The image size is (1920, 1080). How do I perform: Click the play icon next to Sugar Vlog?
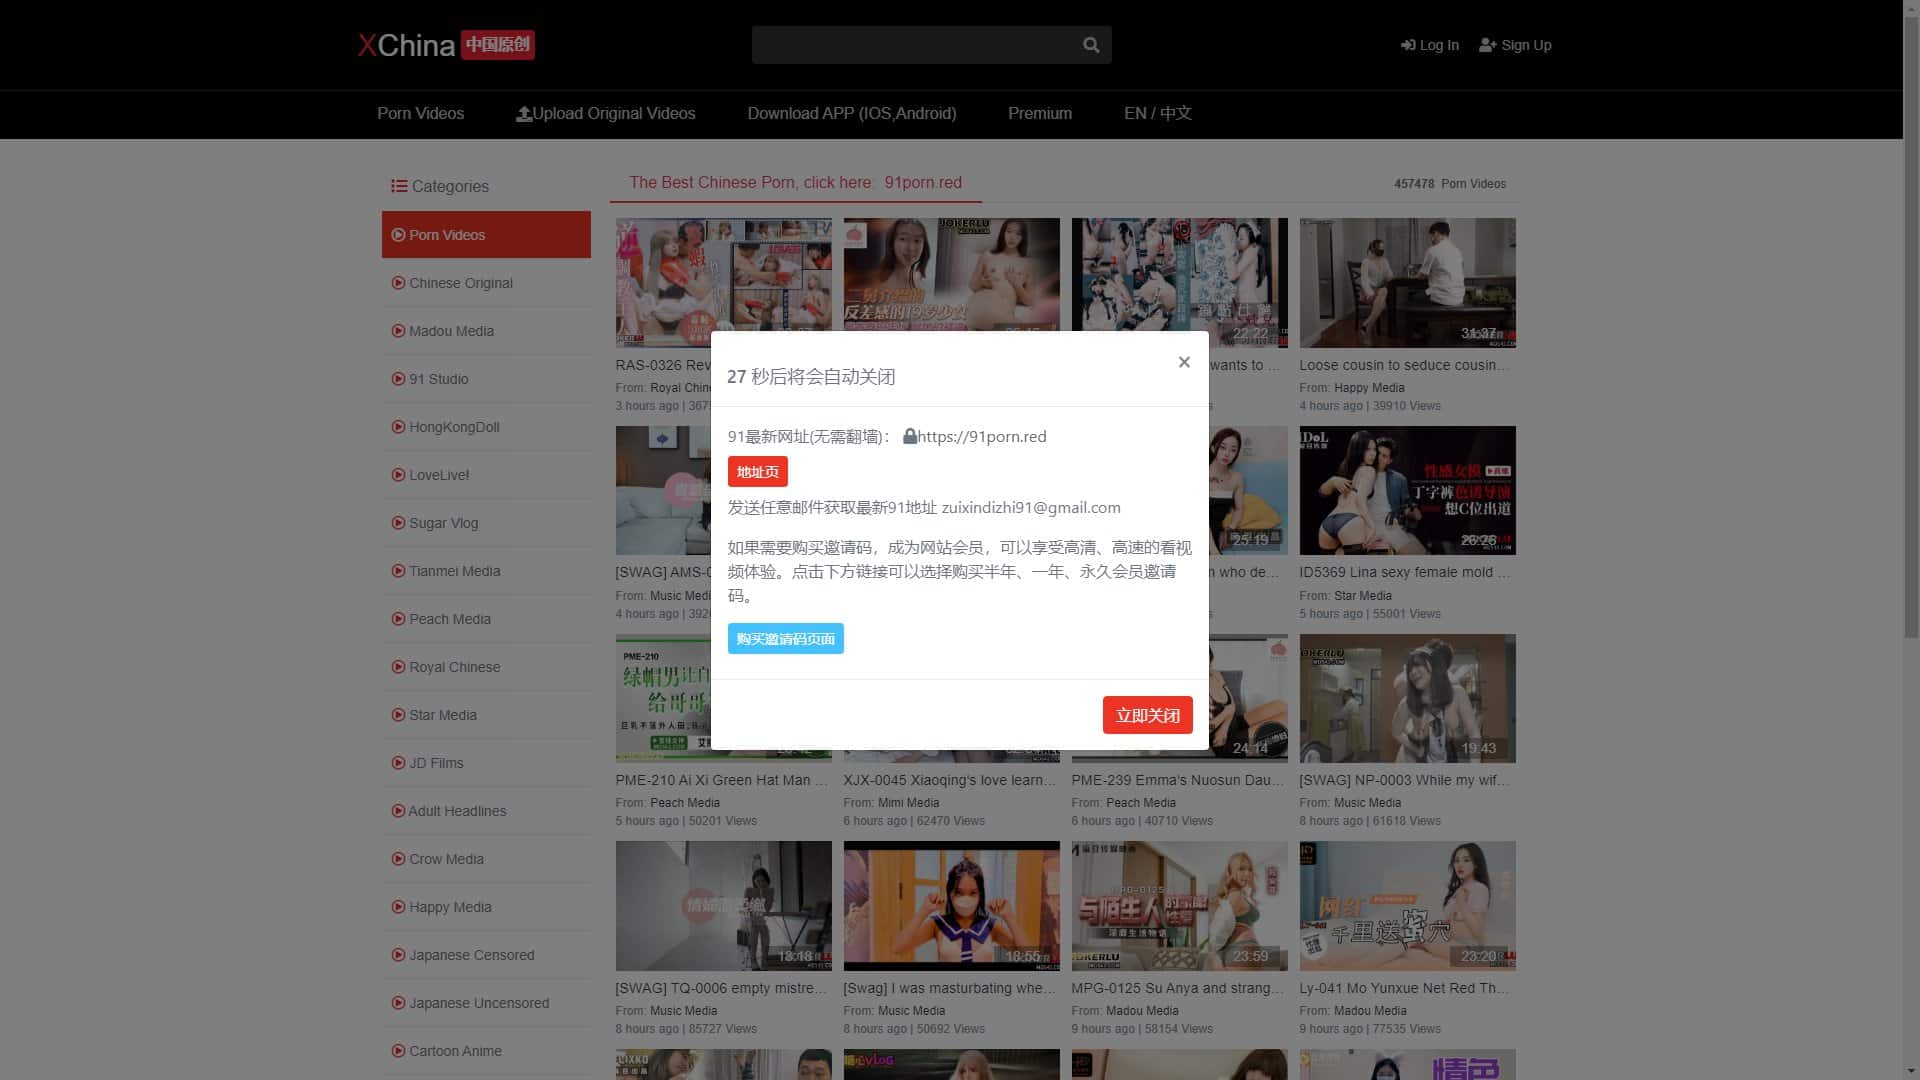pos(398,523)
